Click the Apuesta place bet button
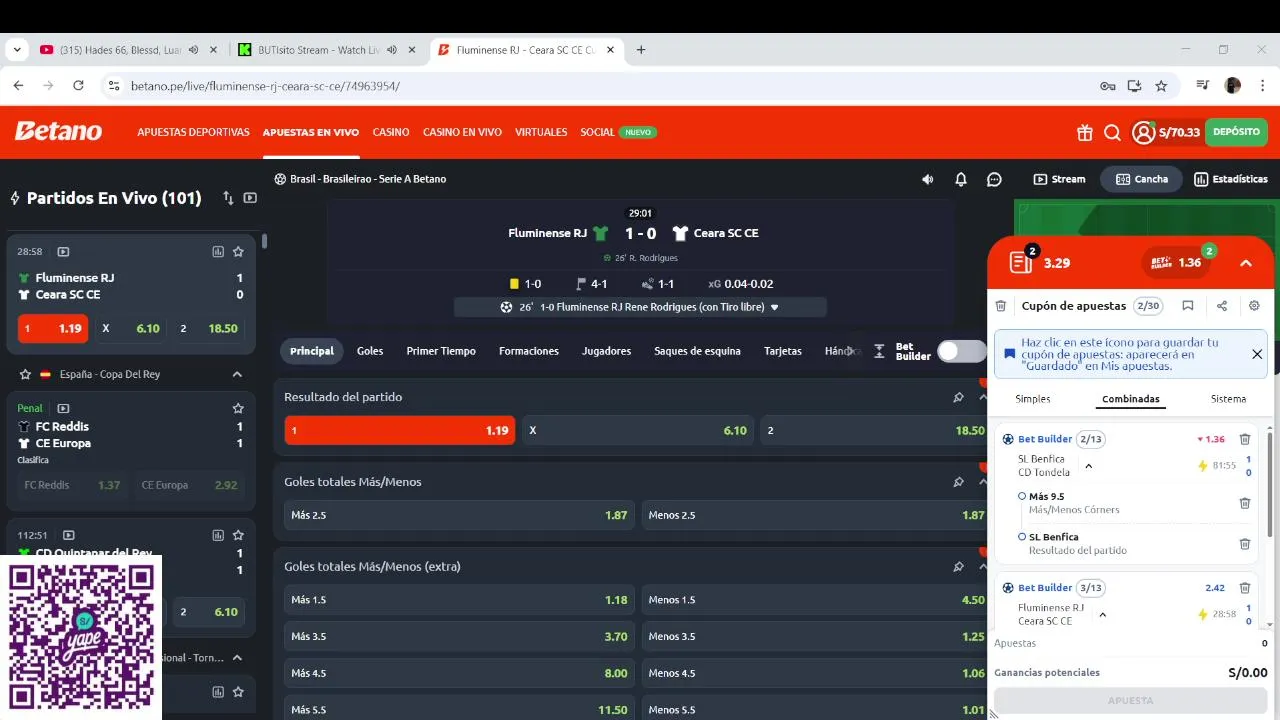This screenshot has width=1280, height=720. tap(1131, 701)
